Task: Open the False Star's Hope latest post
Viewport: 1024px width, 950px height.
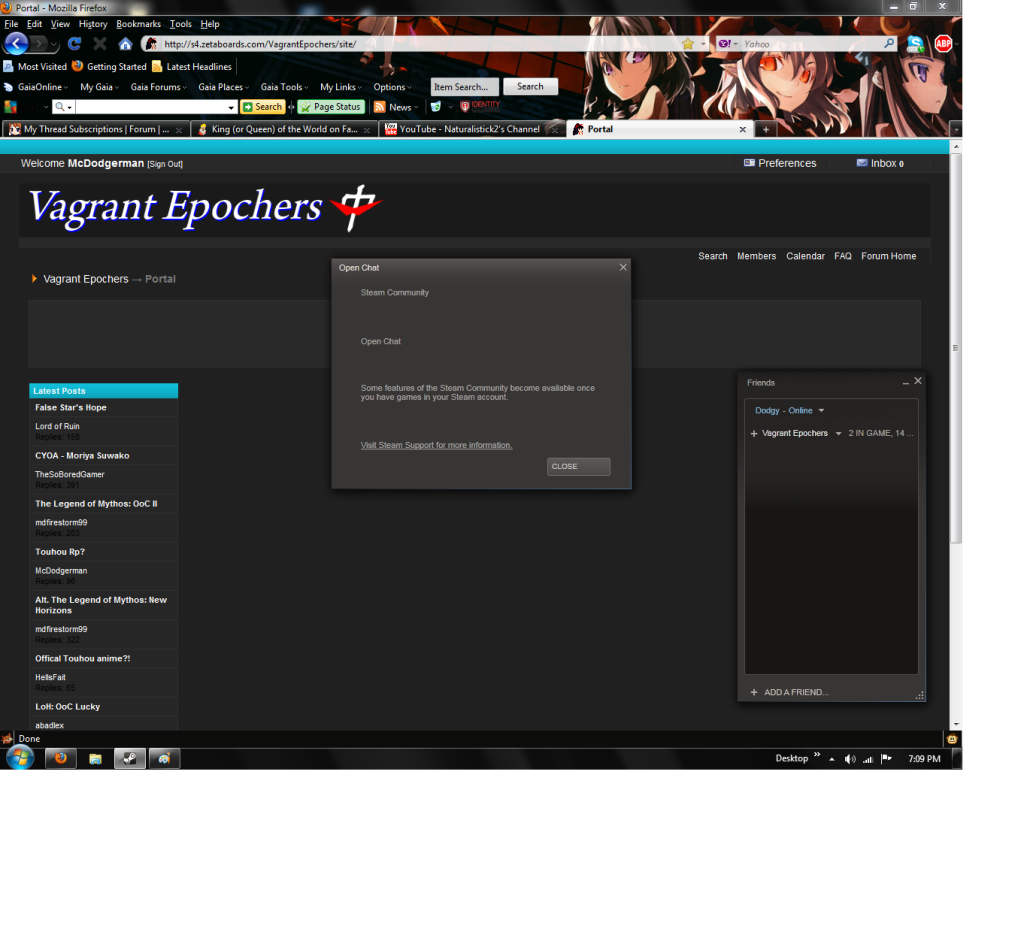Action: click(x=71, y=408)
